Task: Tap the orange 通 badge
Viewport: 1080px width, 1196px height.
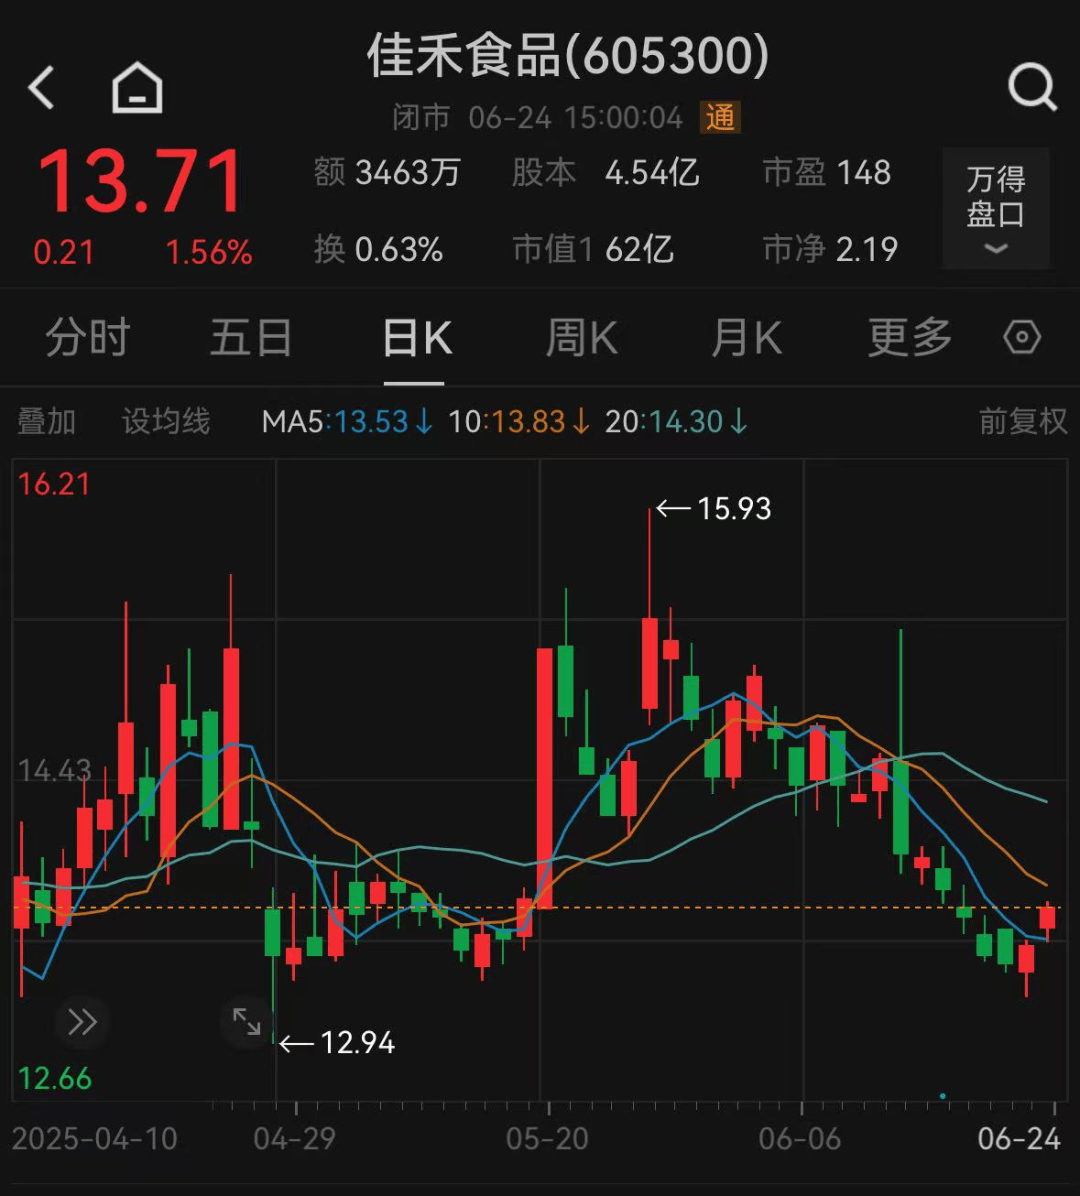Action: click(x=719, y=117)
